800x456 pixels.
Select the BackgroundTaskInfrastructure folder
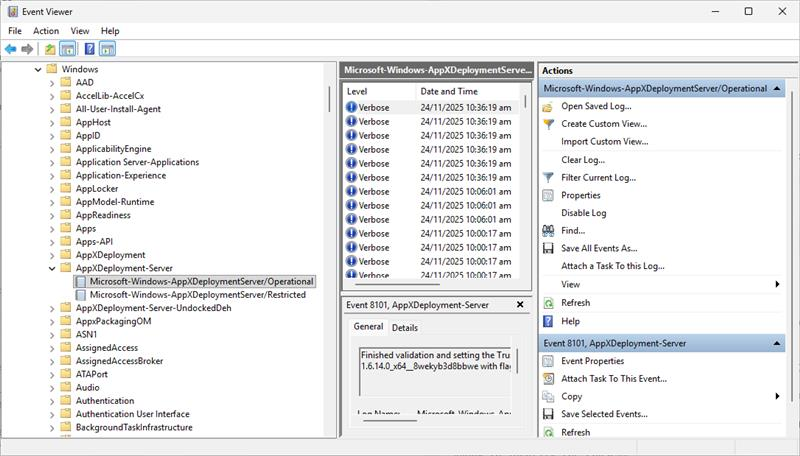click(x=134, y=427)
